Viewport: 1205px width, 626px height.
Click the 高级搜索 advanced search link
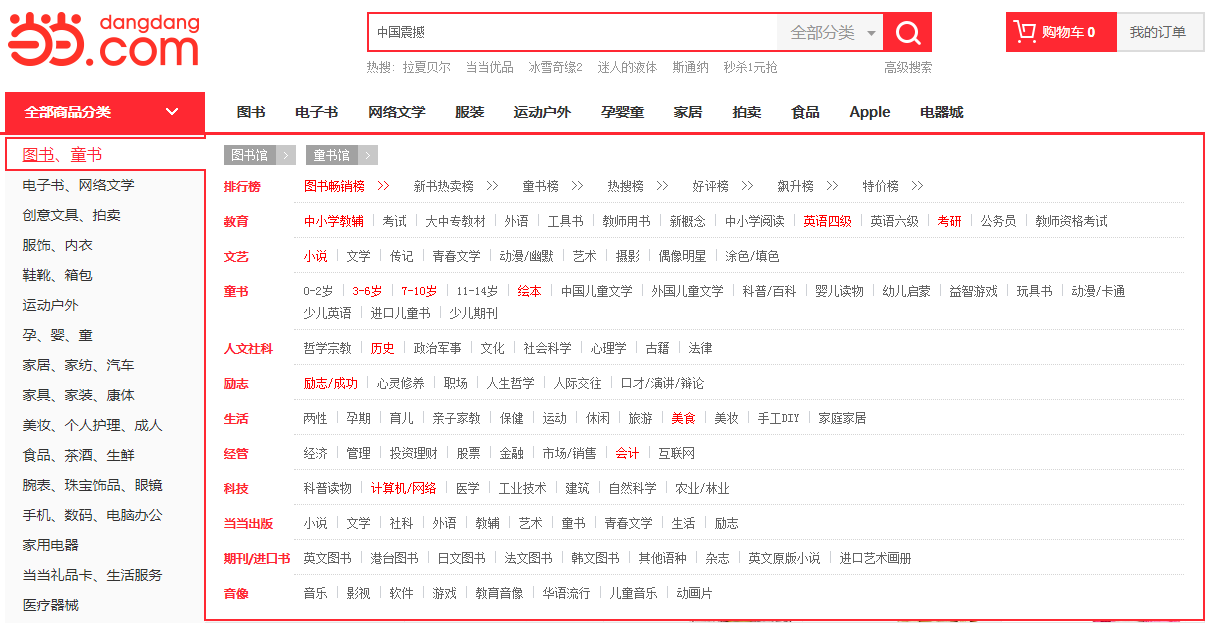[x=907, y=67]
